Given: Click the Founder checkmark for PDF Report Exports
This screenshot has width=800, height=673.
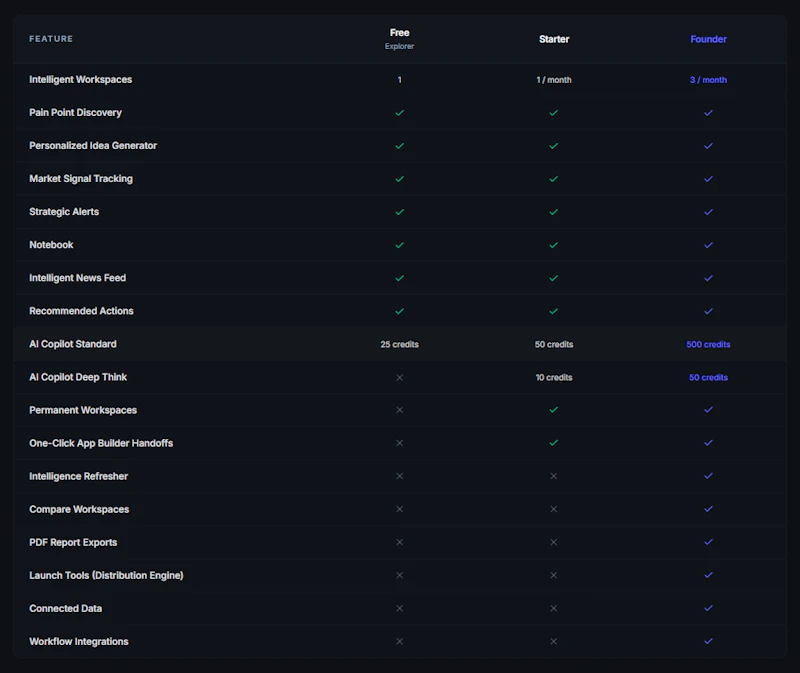Looking at the screenshot, I should (708, 542).
